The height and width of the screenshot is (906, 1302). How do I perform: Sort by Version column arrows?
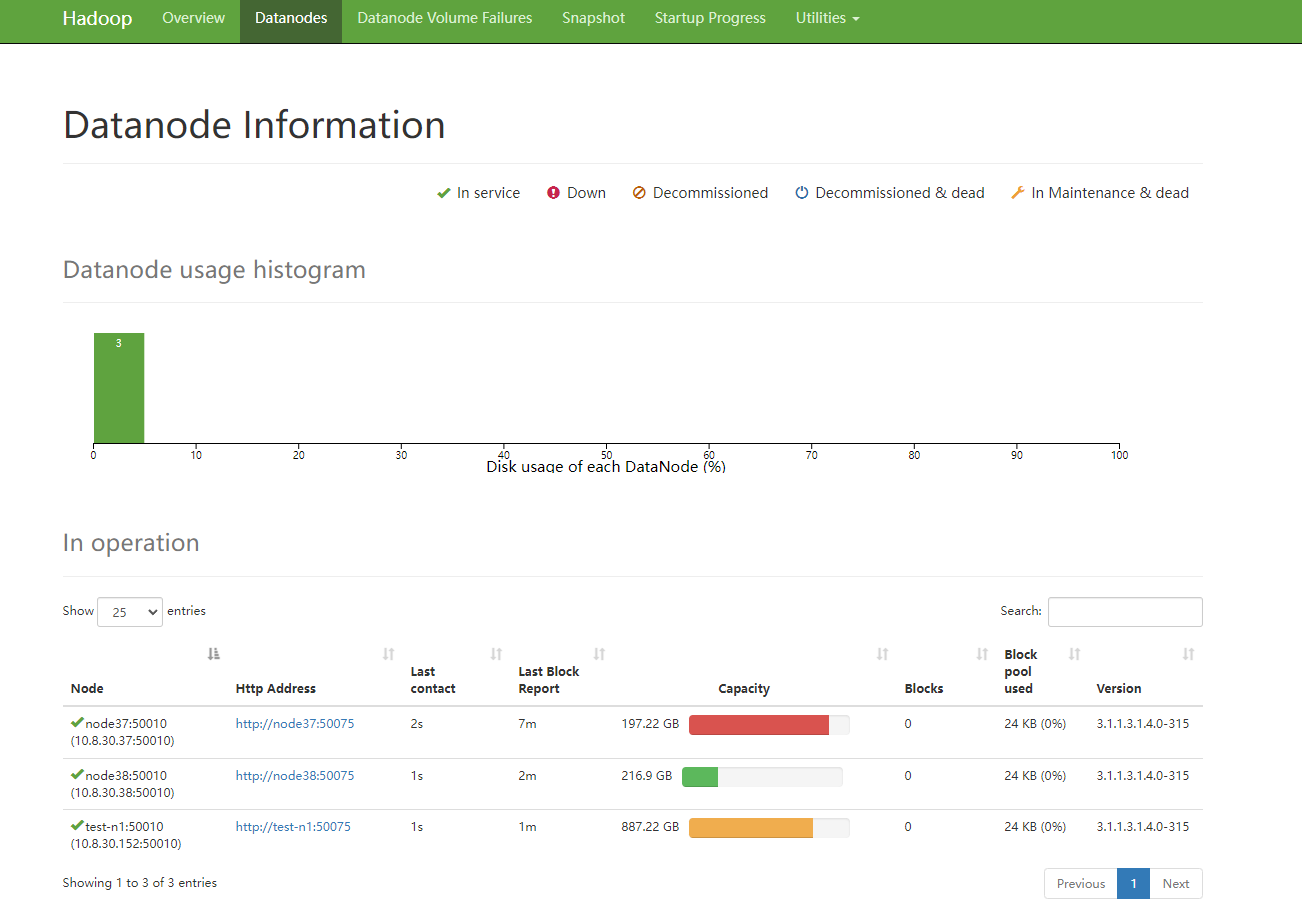click(1188, 654)
